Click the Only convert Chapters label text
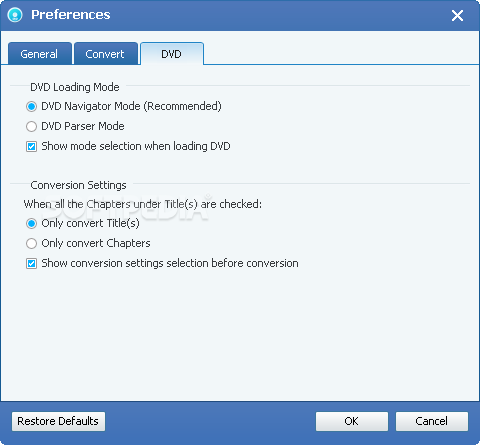This screenshot has height=445, width=480. coord(96,243)
